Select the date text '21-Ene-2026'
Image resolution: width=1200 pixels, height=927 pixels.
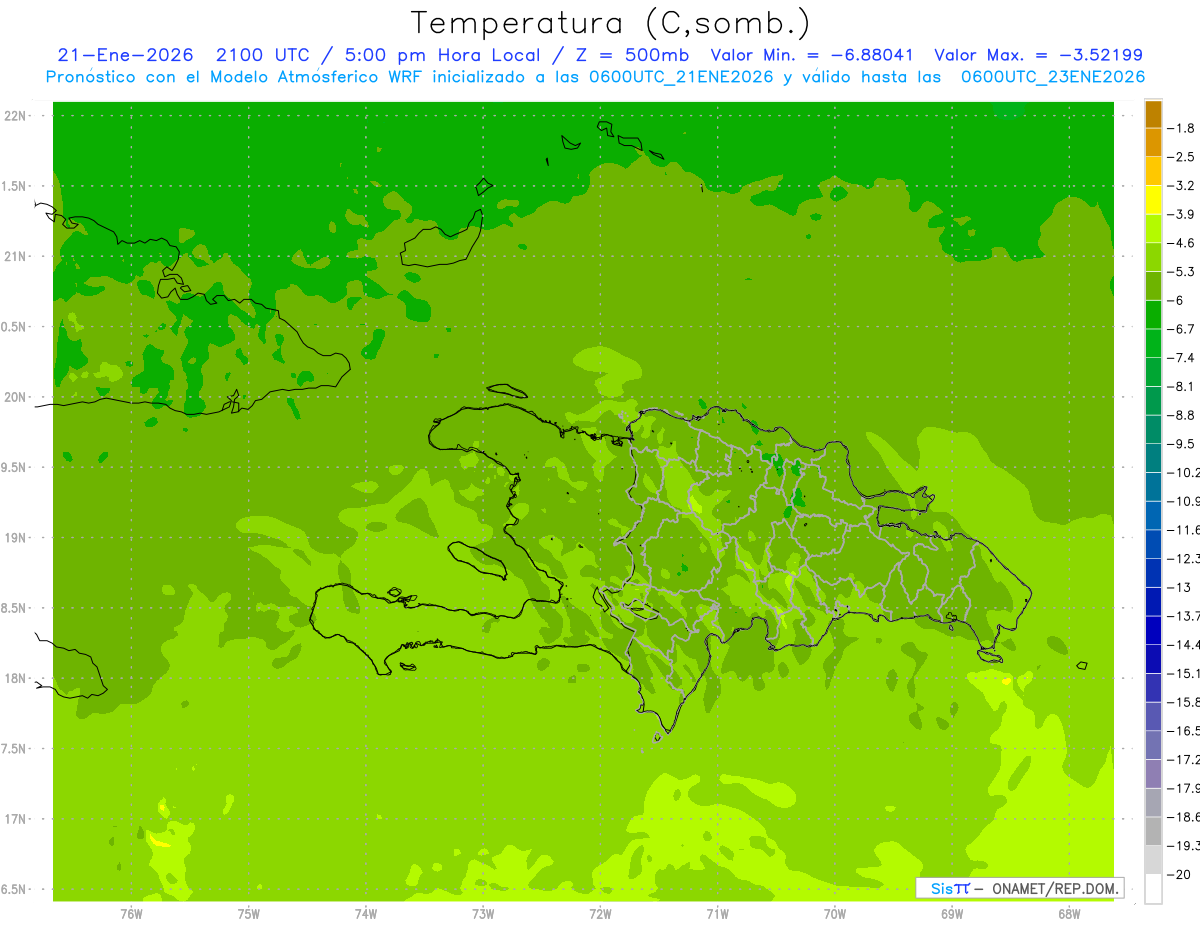(125, 55)
